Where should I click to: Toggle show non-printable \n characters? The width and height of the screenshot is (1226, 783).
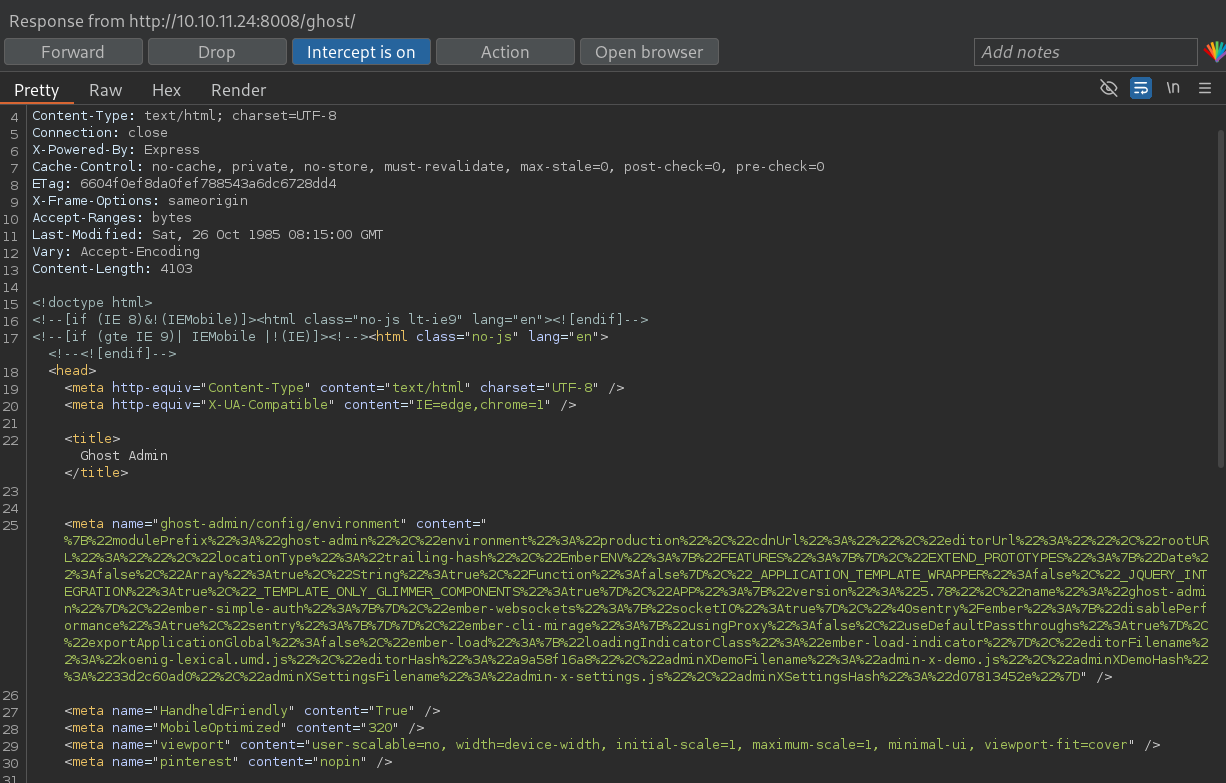click(x=1173, y=89)
